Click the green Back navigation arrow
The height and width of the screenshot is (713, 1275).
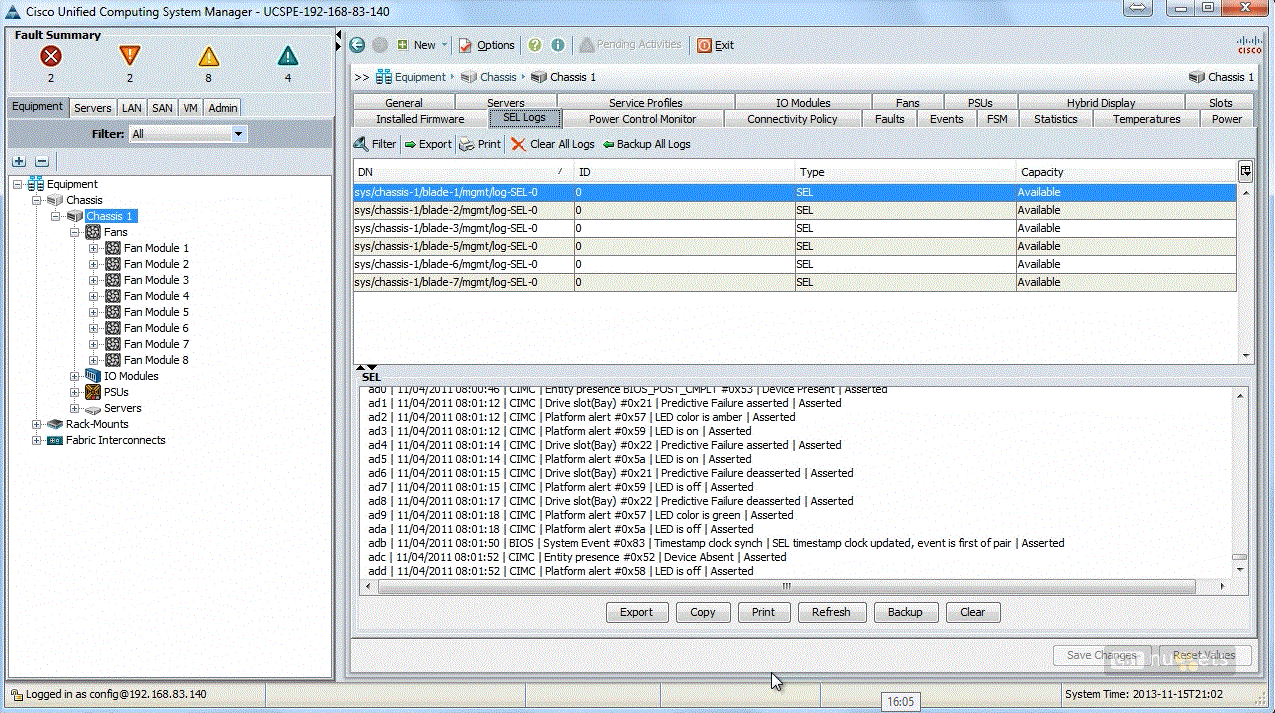(x=358, y=45)
